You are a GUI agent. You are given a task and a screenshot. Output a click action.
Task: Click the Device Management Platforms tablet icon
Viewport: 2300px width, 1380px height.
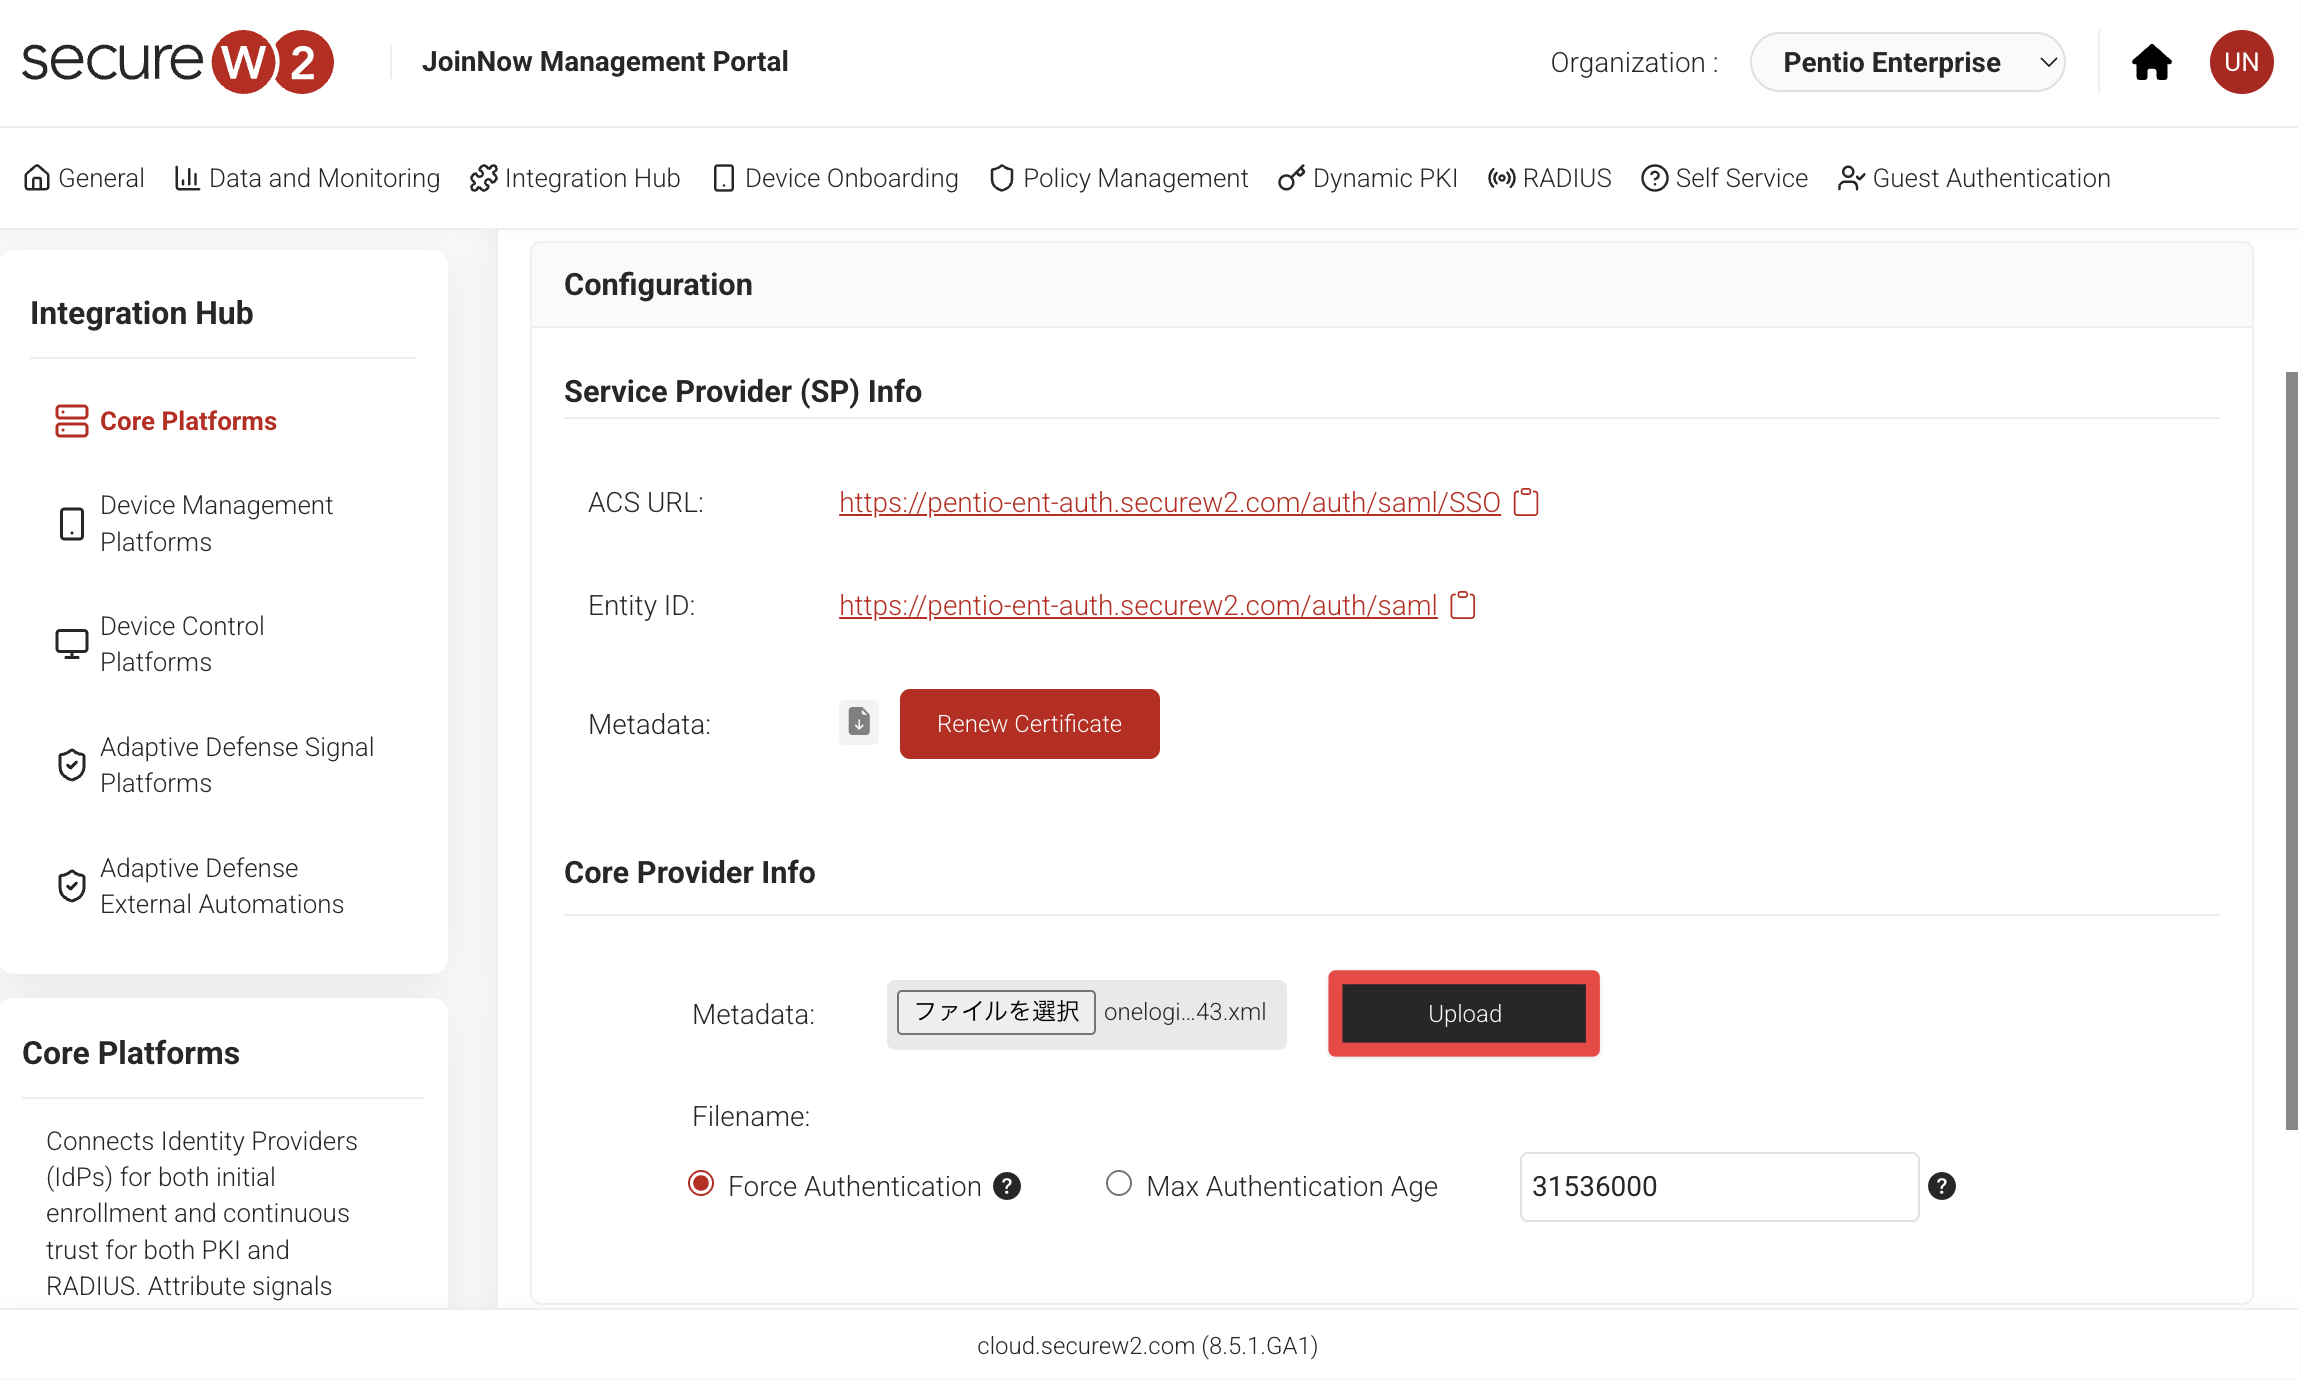[72, 523]
